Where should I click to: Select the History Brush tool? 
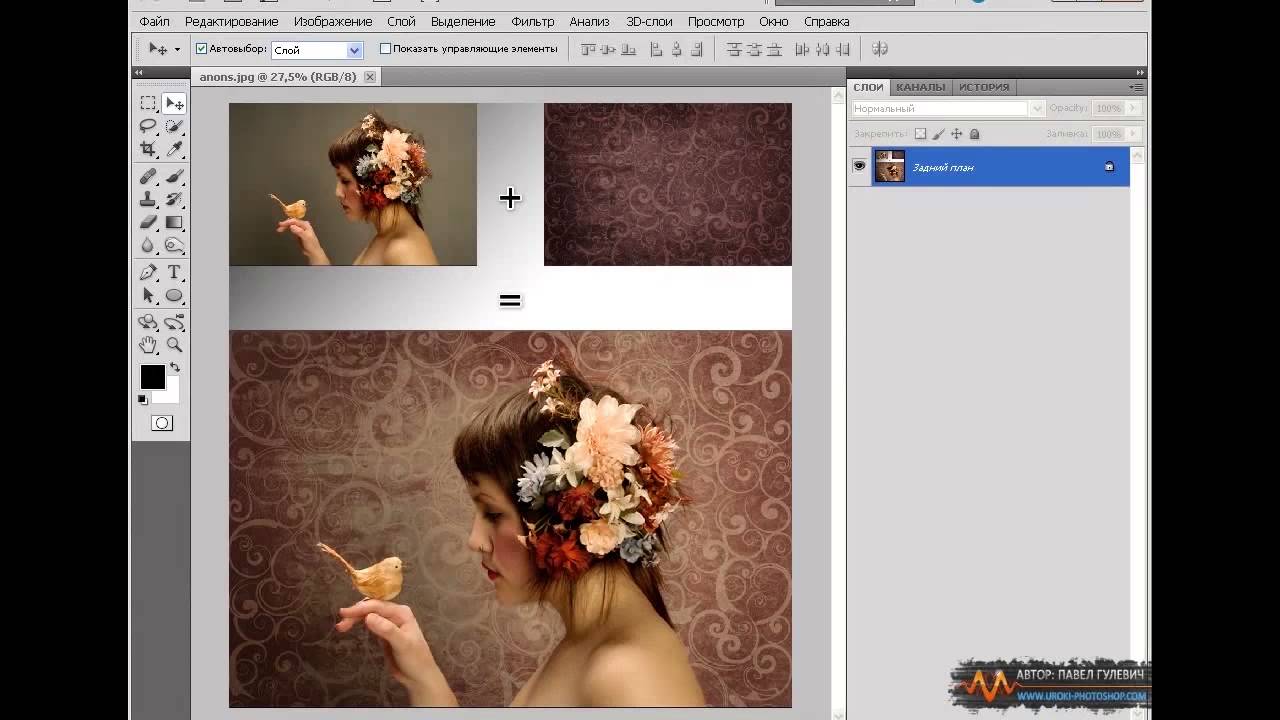coord(174,199)
